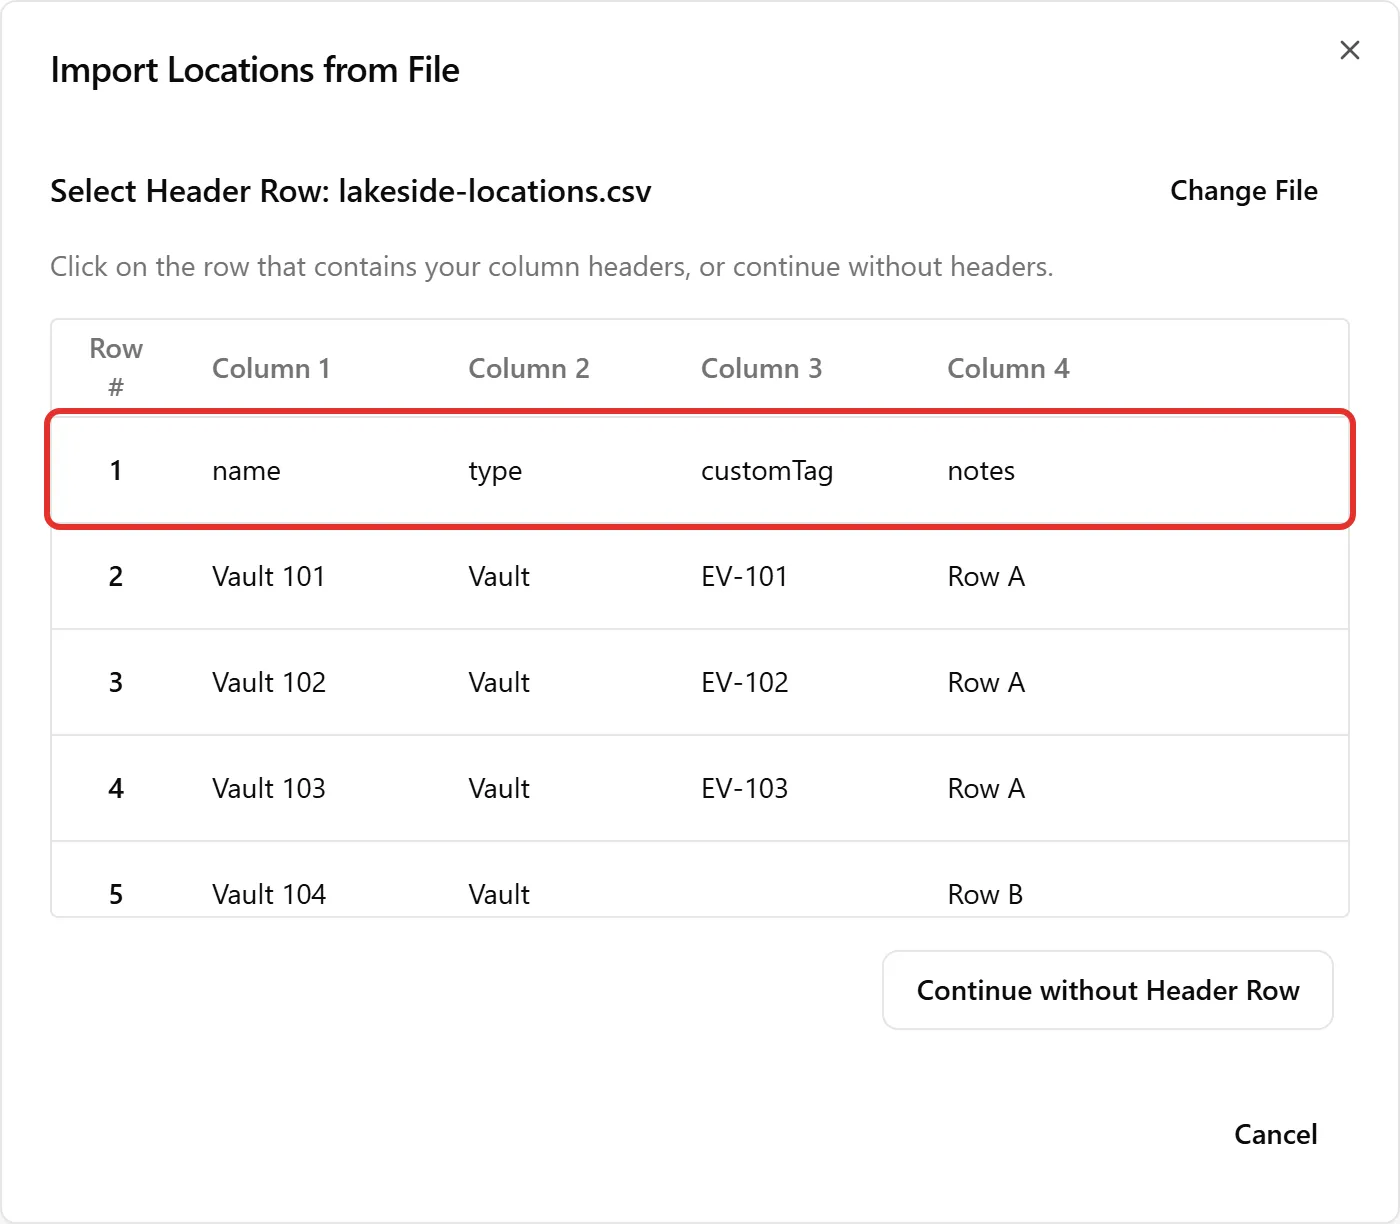Cancel the import dialog

pos(1275,1134)
